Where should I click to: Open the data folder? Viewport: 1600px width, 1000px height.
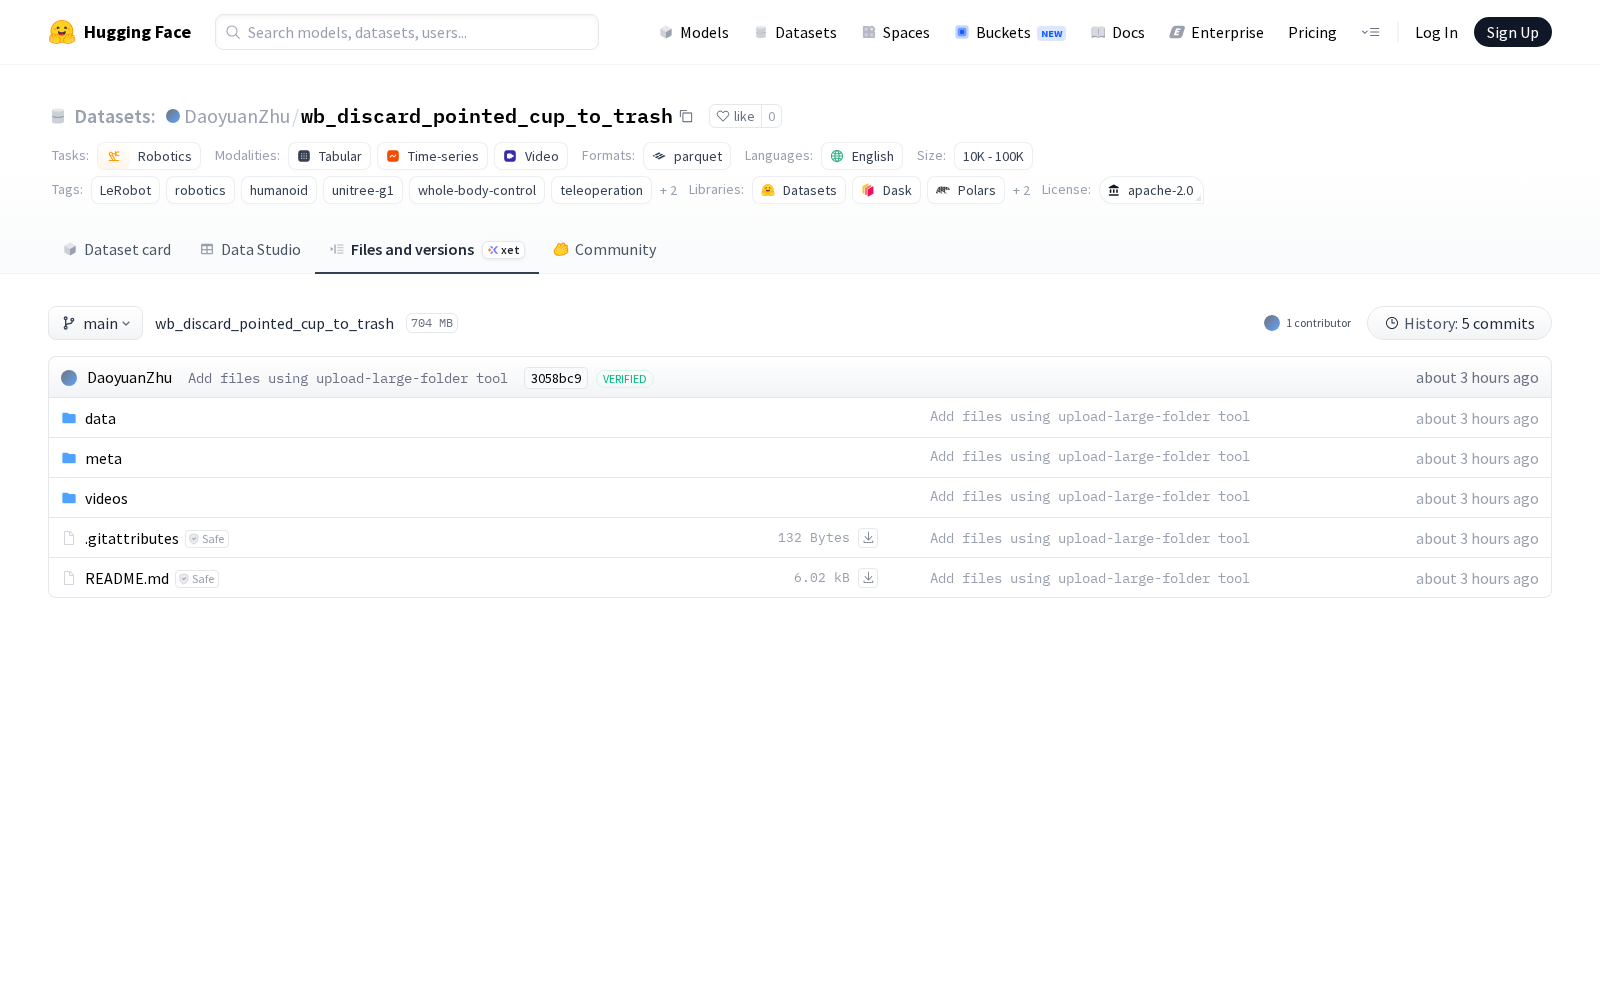[x=100, y=418]
